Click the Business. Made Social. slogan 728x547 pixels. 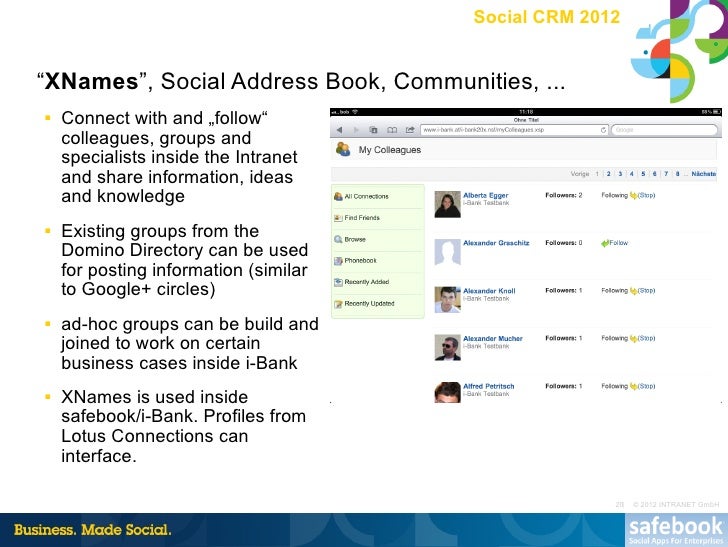(x=92, y=530)
